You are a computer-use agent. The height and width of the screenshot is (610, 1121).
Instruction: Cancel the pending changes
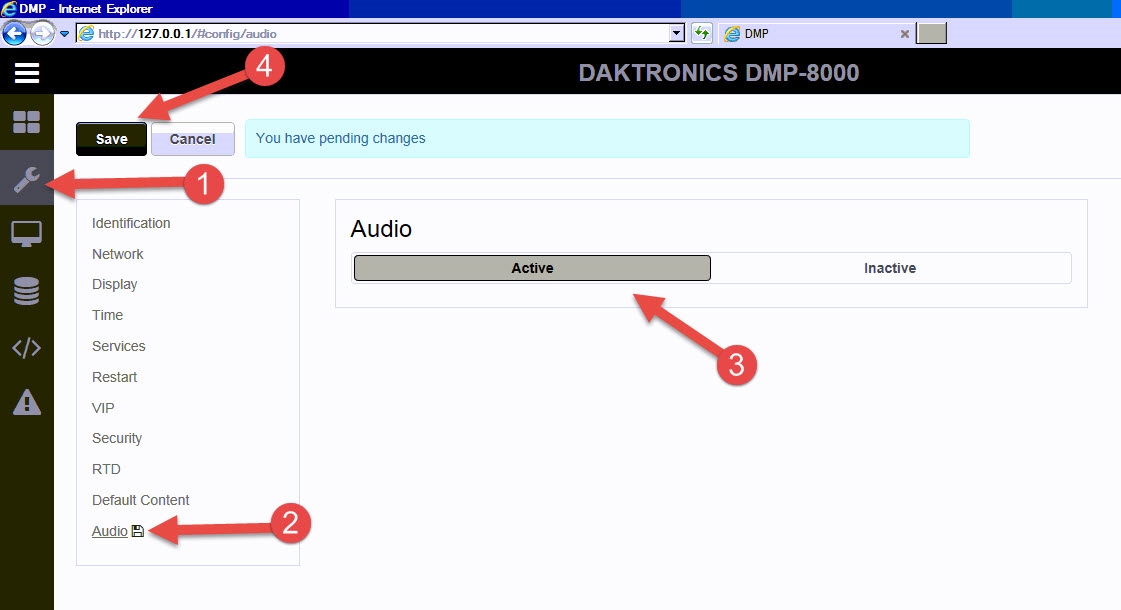pyautogui.click(x=192, y=139)
